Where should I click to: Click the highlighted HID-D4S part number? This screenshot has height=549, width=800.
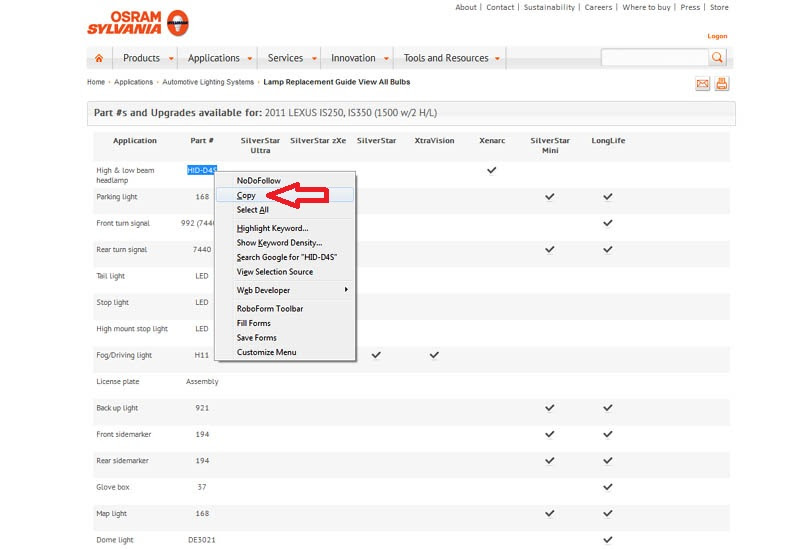[x=202, y=170]
